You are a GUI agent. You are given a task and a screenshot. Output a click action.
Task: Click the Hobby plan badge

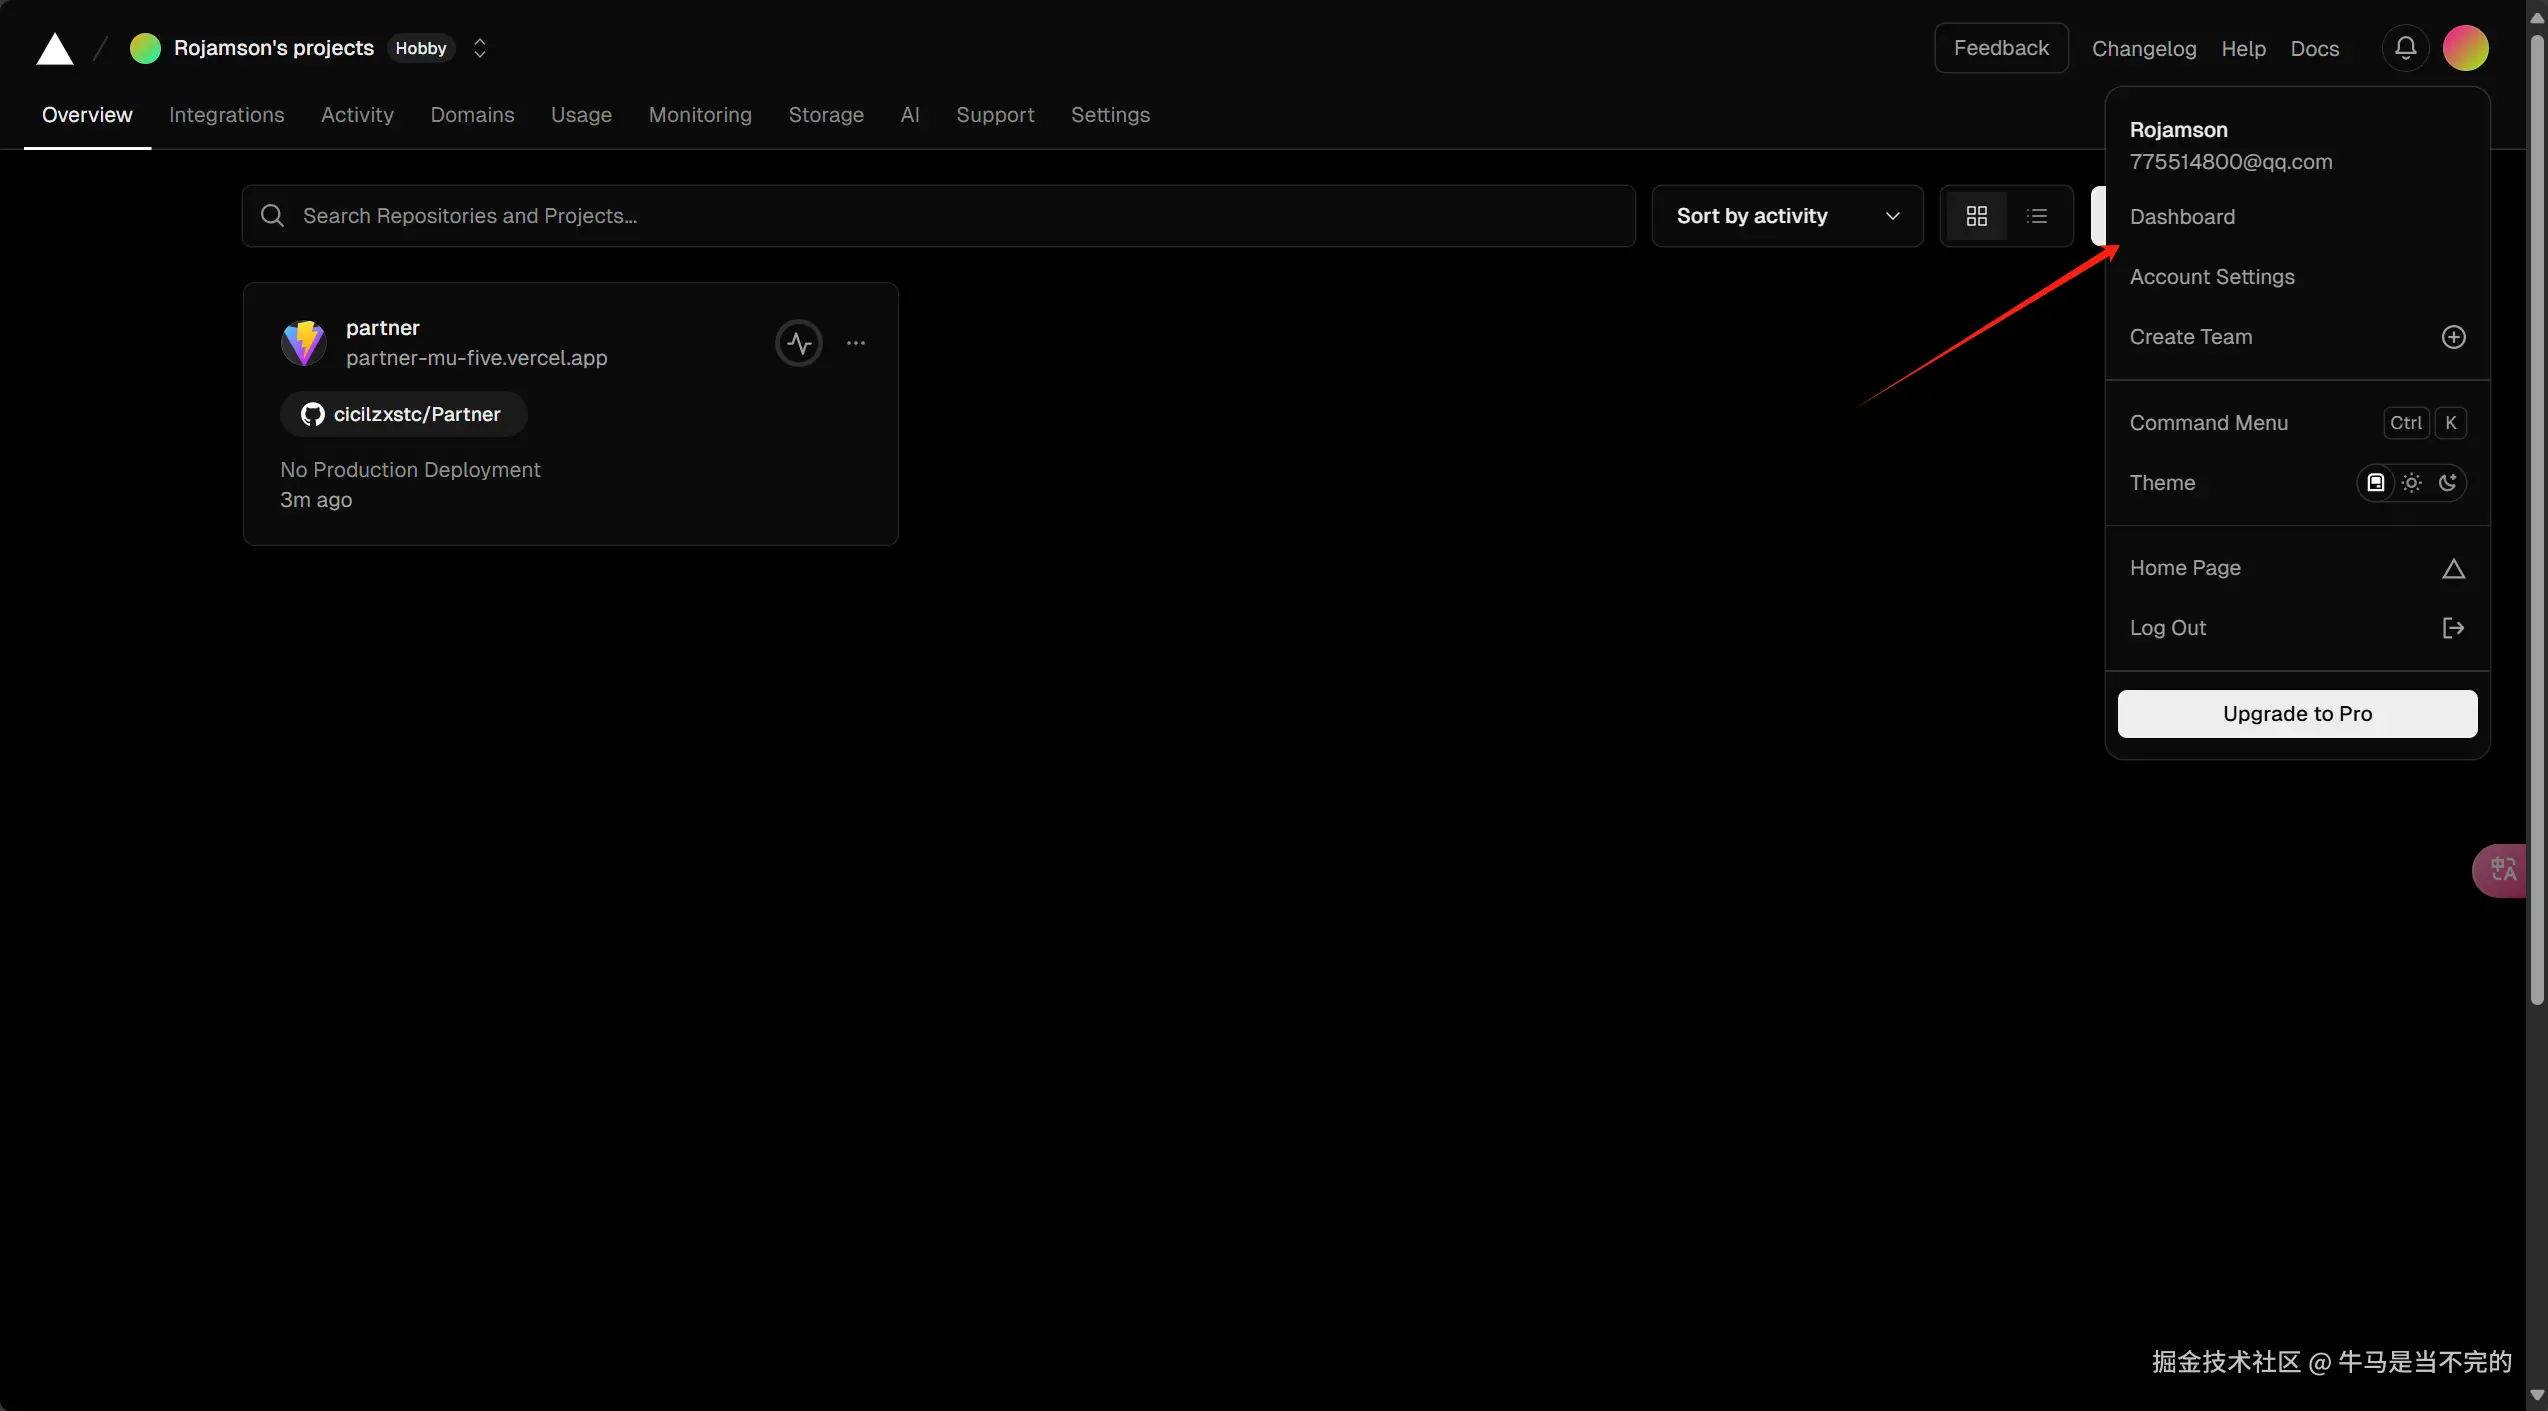pyautogui.click(x=420, y=48)
